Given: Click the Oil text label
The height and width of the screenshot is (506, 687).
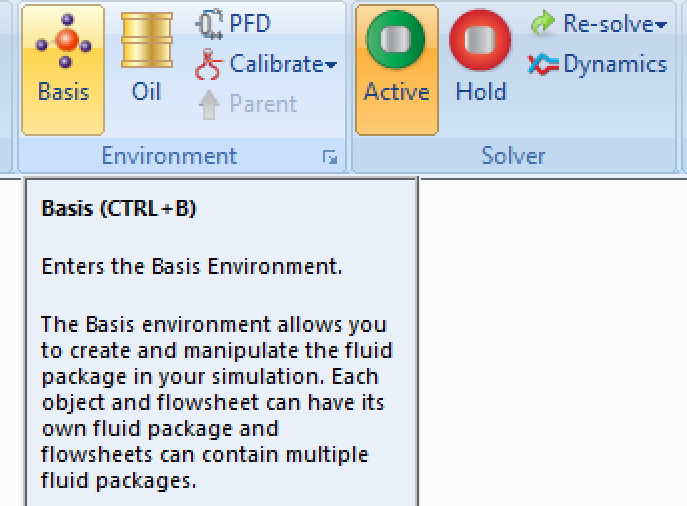Looking at the screenshot, I should (x=147, y=92).
